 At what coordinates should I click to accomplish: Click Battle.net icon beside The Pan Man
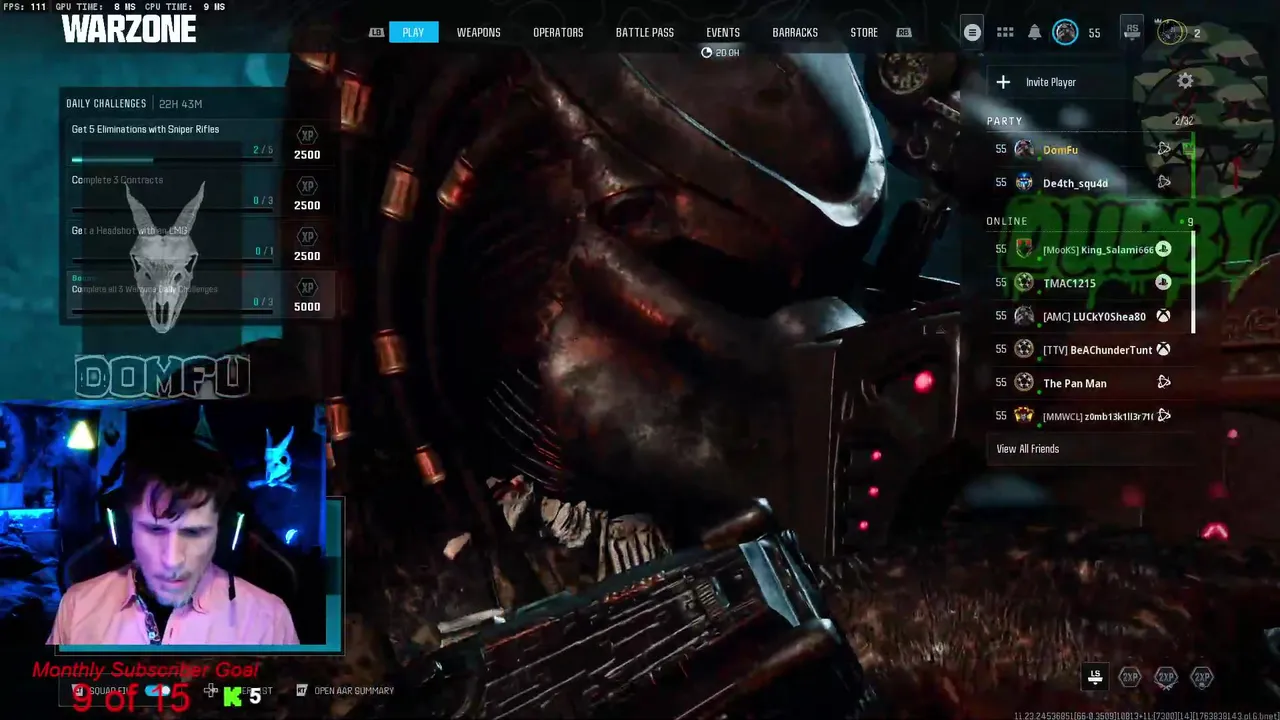pyautogui.click(x=1164, y=382)
